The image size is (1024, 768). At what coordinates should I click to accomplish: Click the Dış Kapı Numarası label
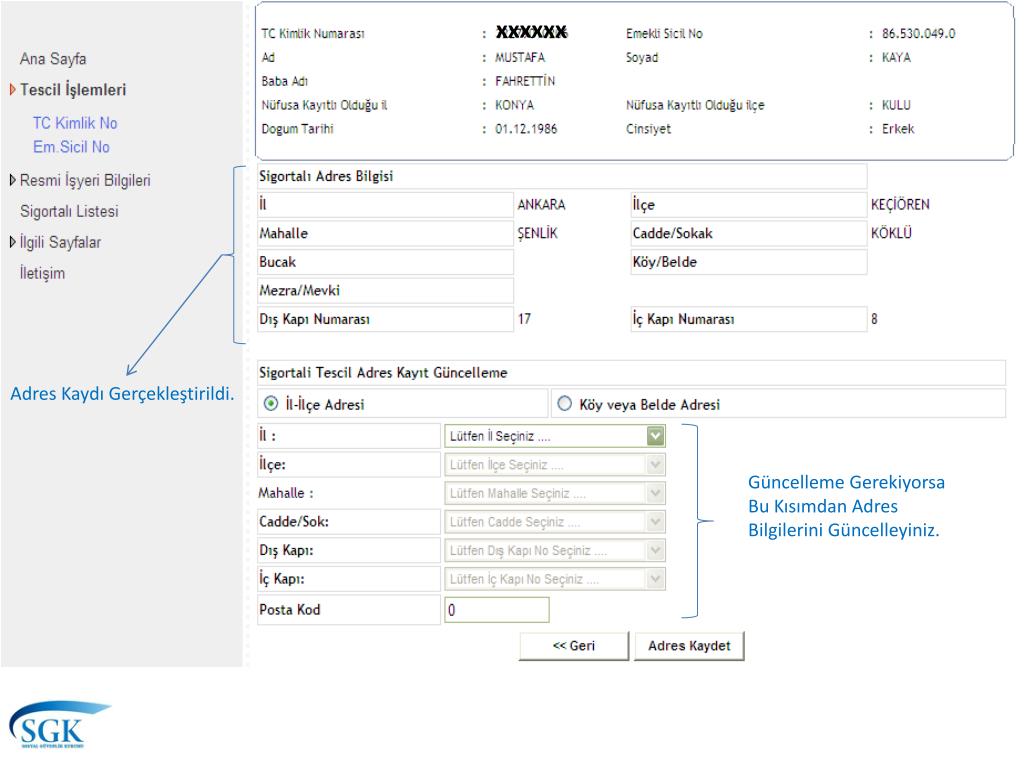click(314, 319)
